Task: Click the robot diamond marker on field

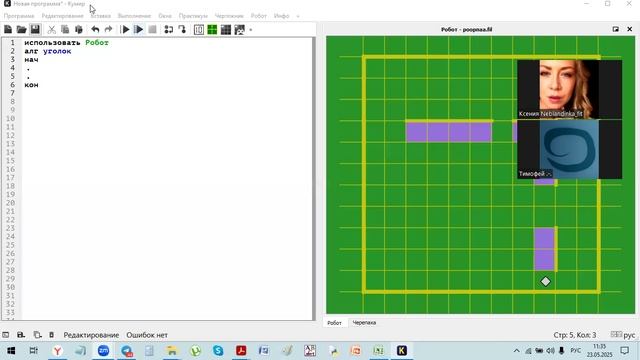Action: [x=545, y=281]
